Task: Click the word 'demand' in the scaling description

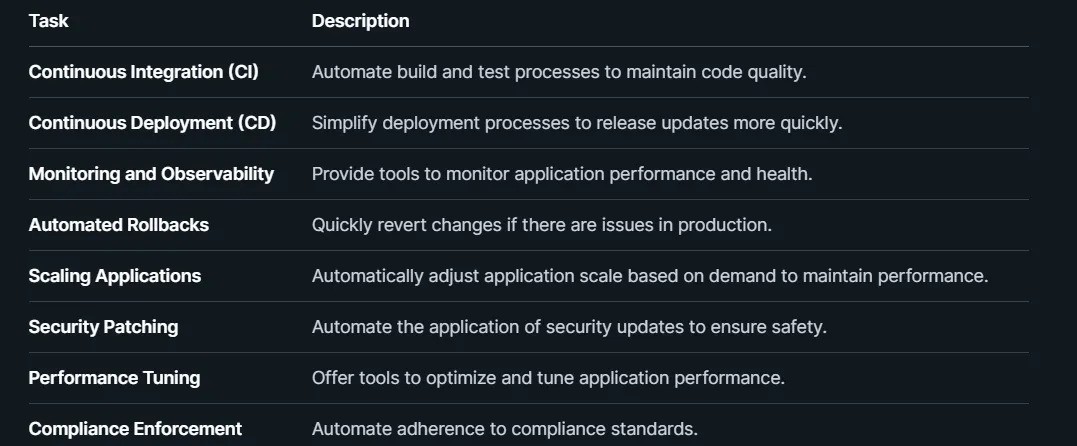Action: pos(740,276)
